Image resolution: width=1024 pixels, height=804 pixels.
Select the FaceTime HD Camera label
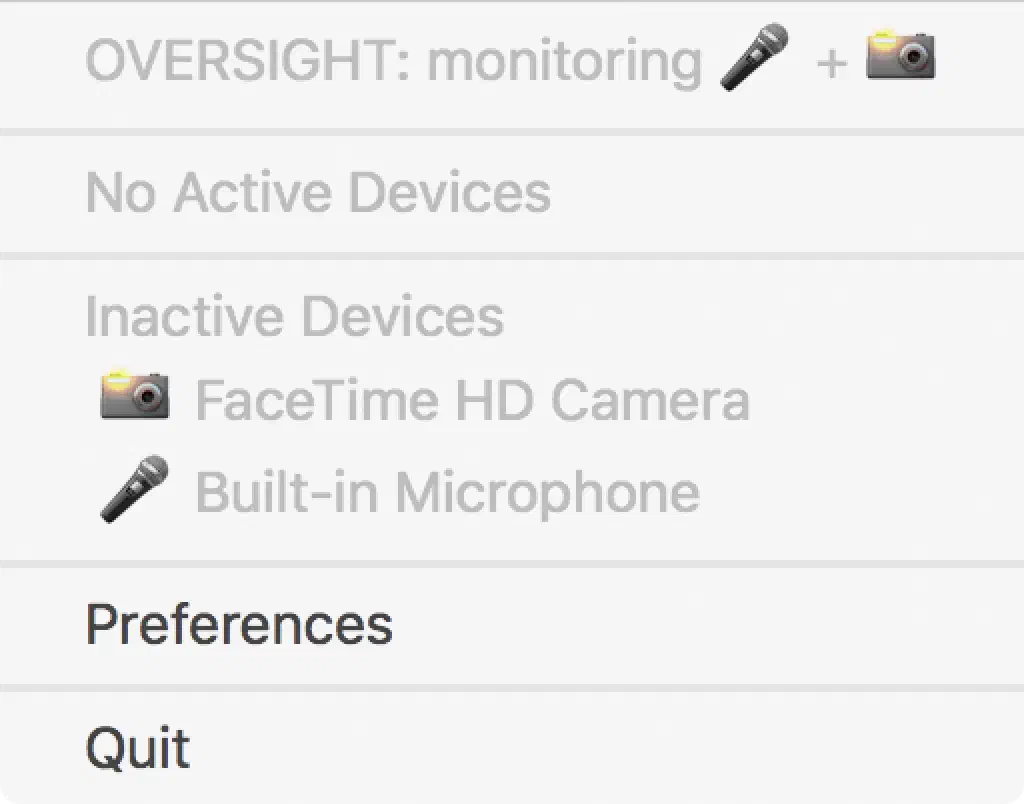(x=472, y=400)
